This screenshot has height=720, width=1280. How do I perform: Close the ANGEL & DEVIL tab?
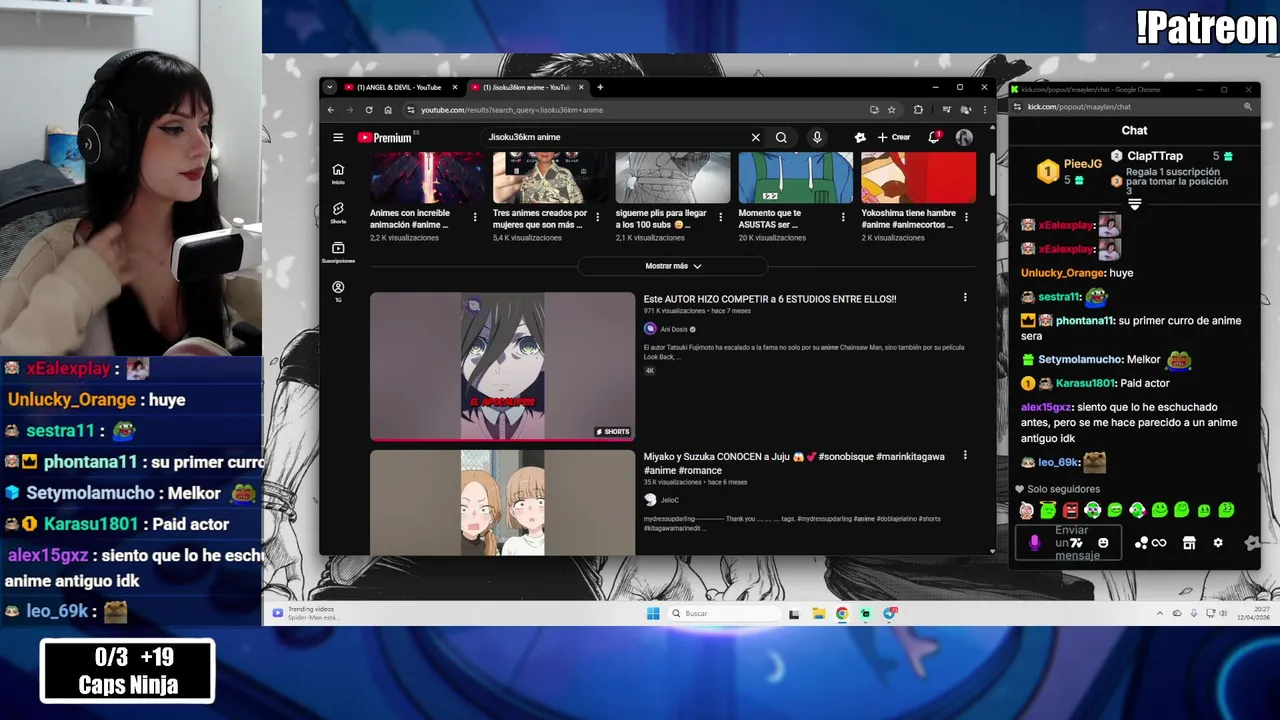pos(455,87)
